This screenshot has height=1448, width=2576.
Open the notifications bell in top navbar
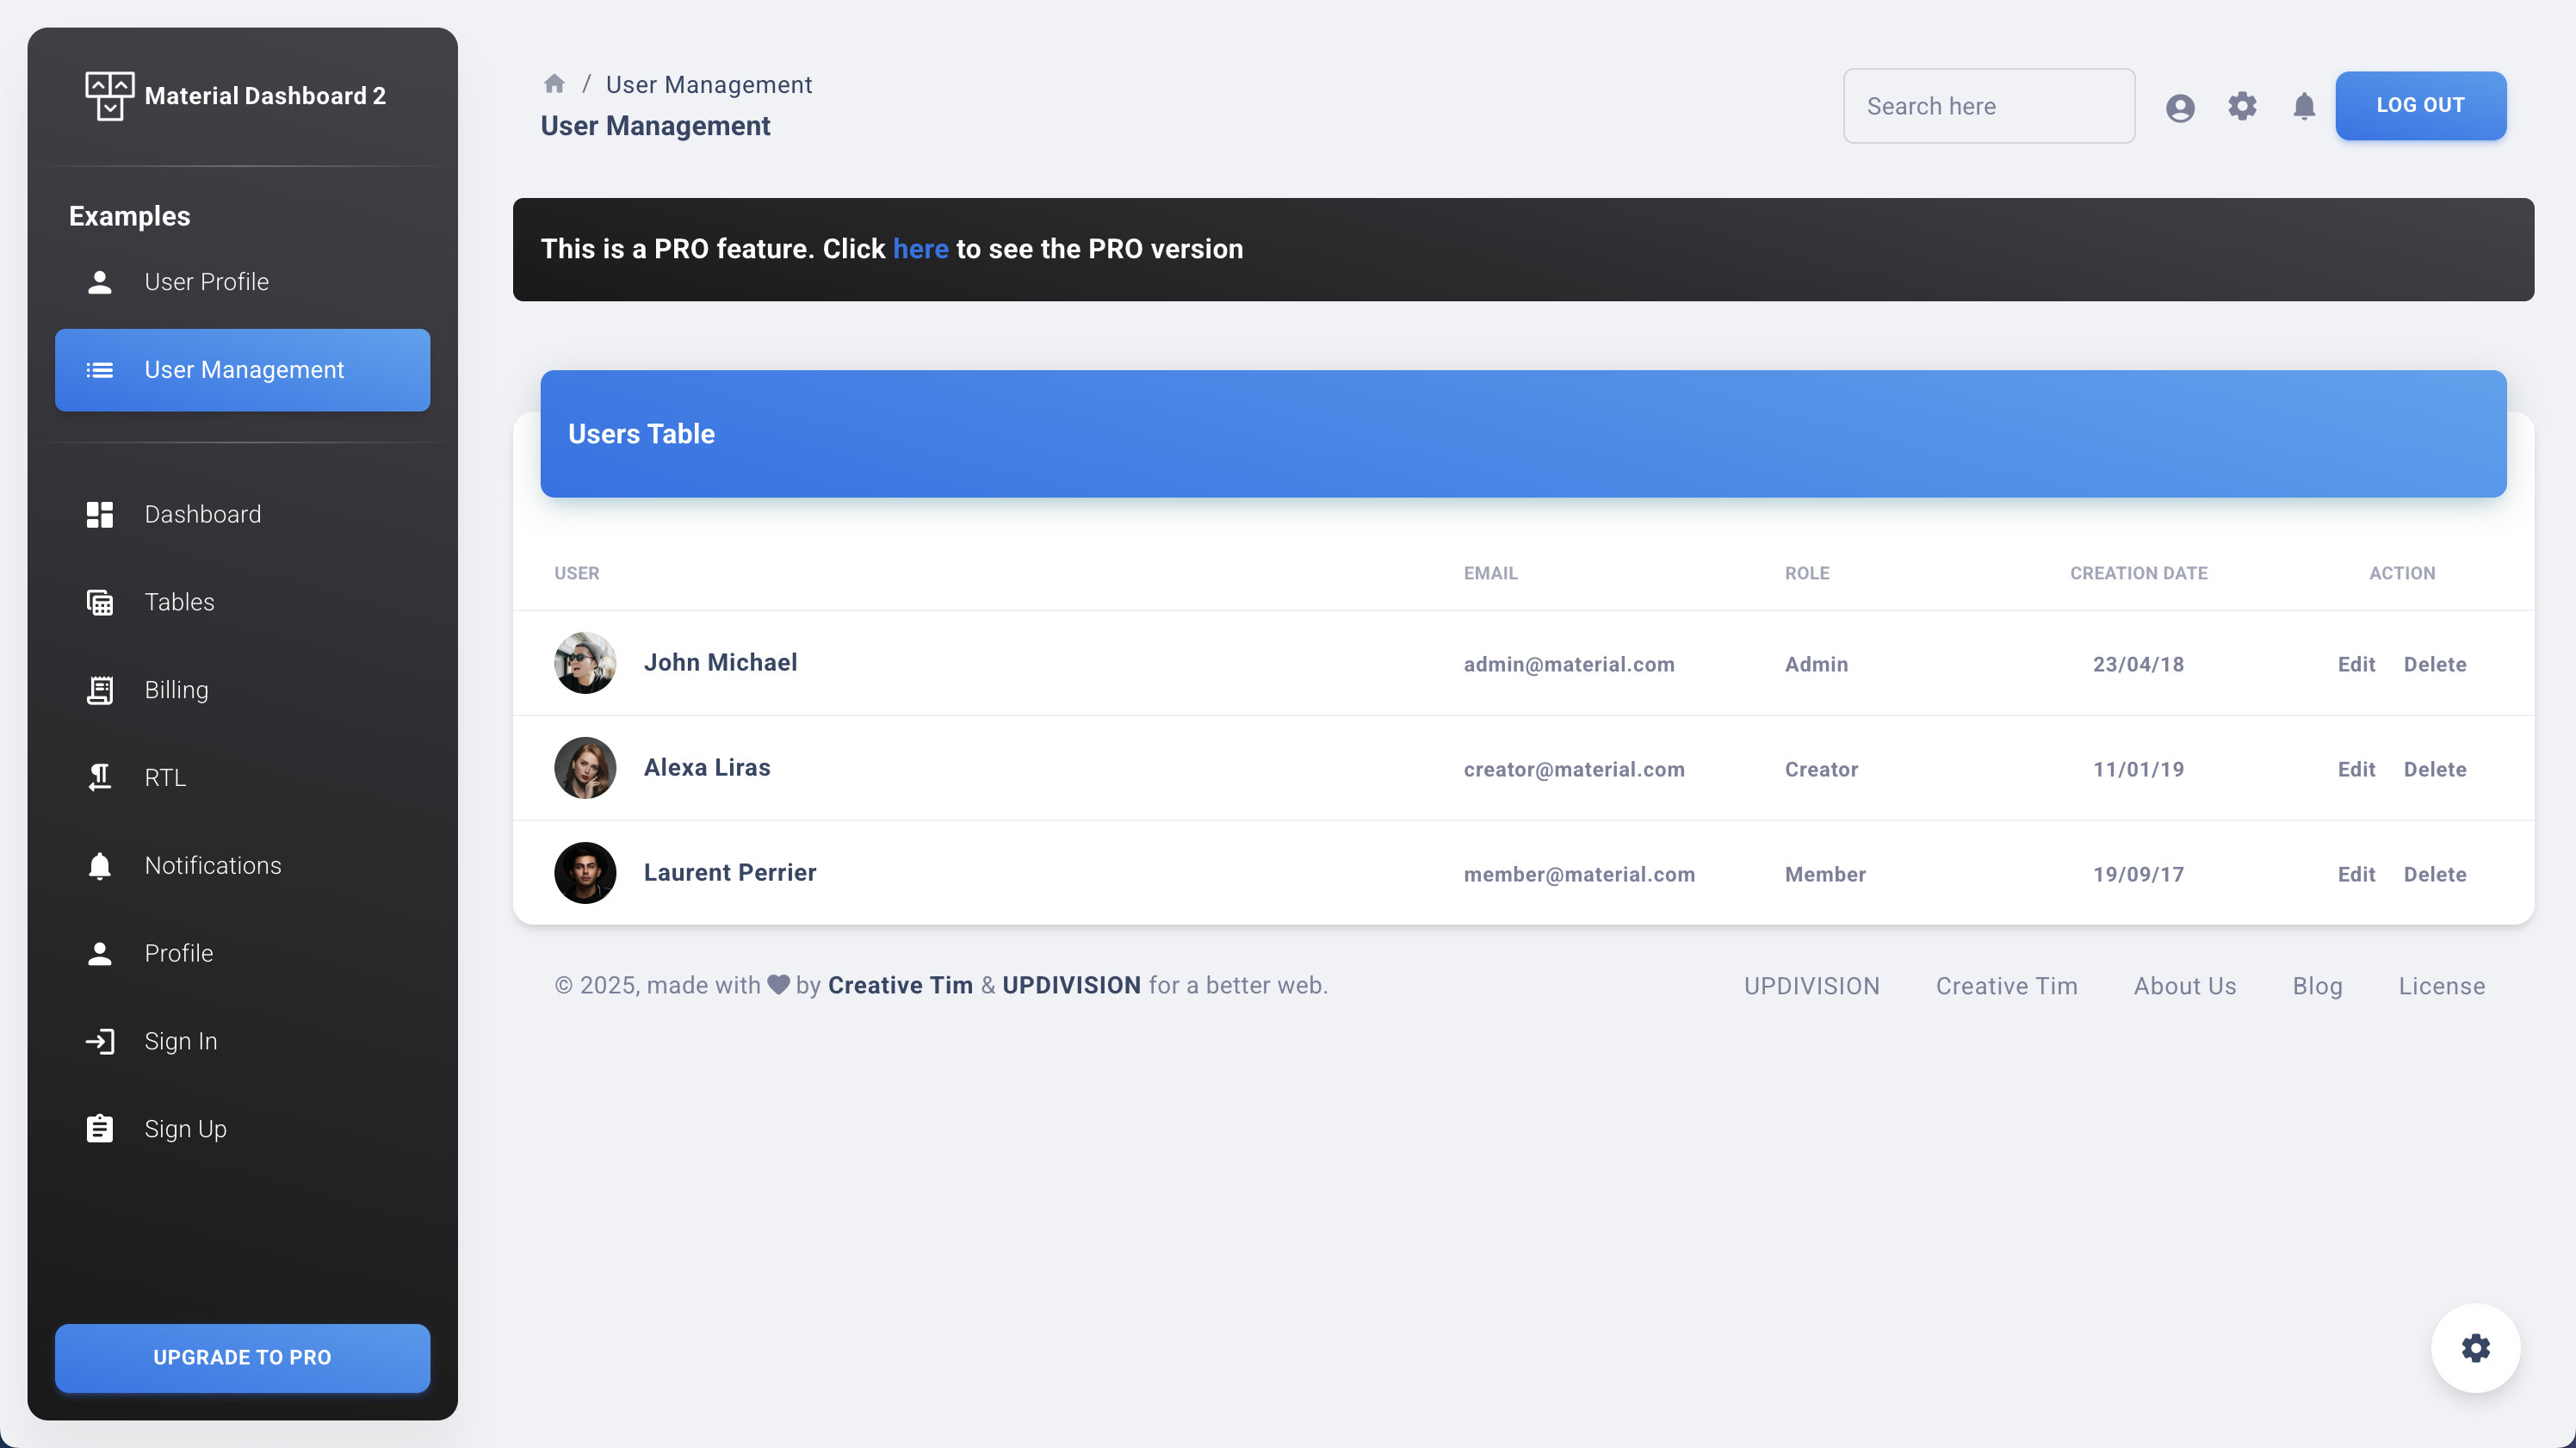[2304, 106]
